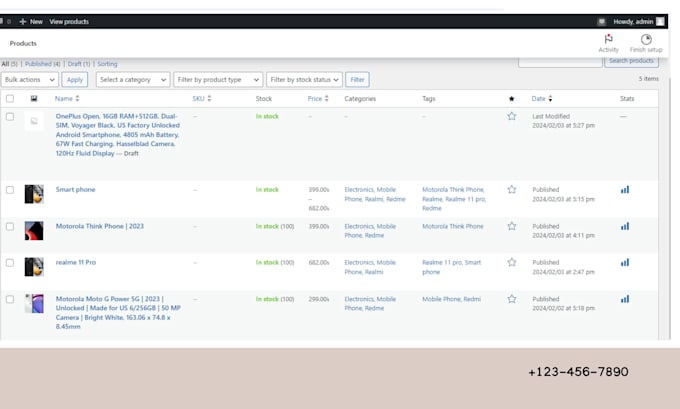The image size is (680, 409).
Task: Open stats chart for Smart phone
Action: [x=624, y=190]
